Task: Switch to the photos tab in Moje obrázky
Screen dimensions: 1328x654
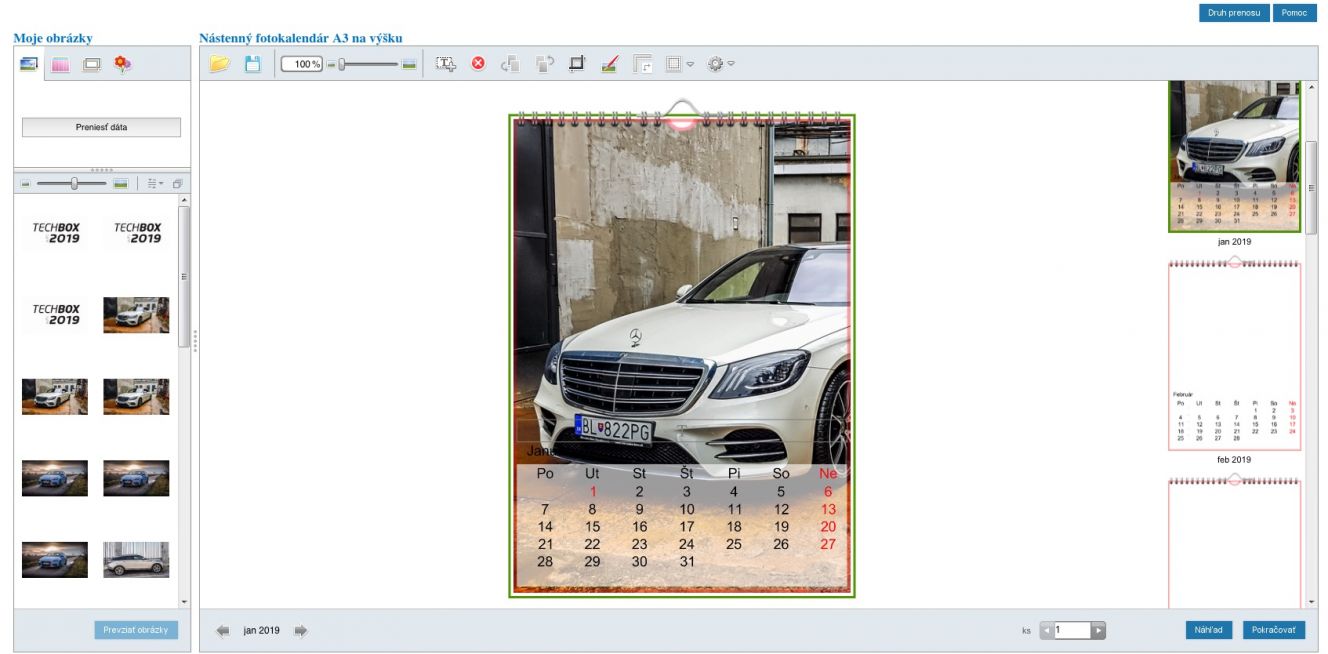Action: tap(28, 64)
